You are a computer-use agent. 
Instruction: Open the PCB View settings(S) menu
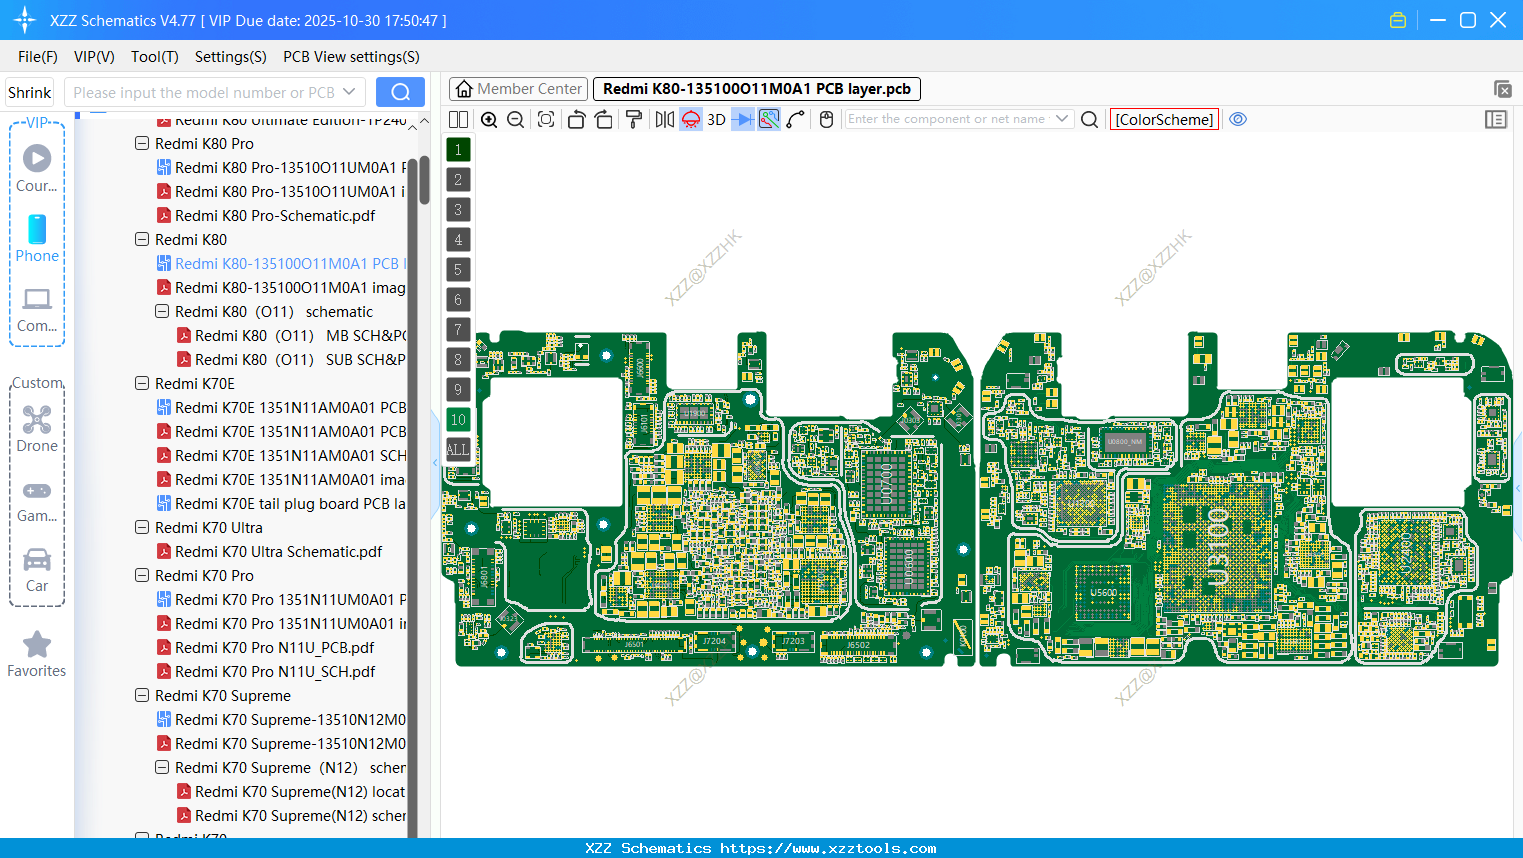click(x=349, y=57)
